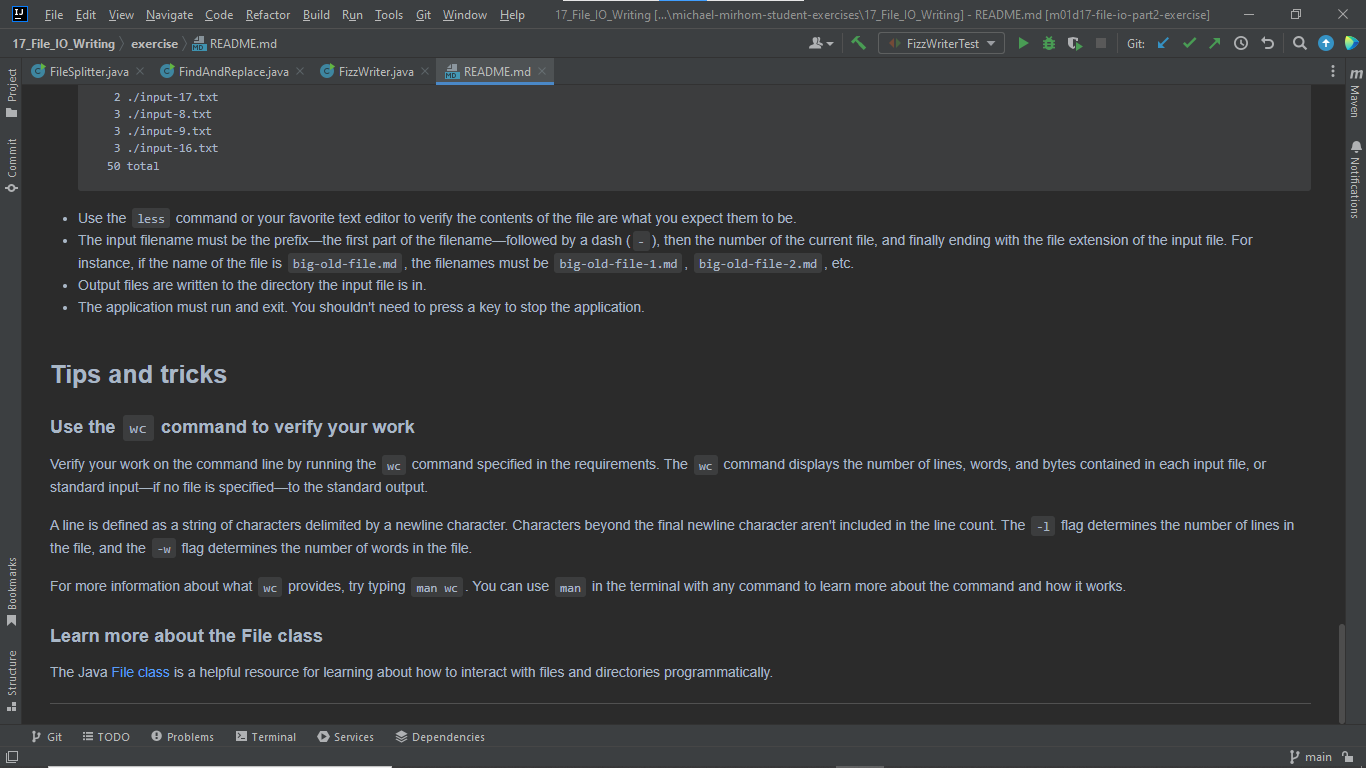Open the JetBrains Toolbox colorful icon
The image size is (1366, 768).
coord(1351,43)
